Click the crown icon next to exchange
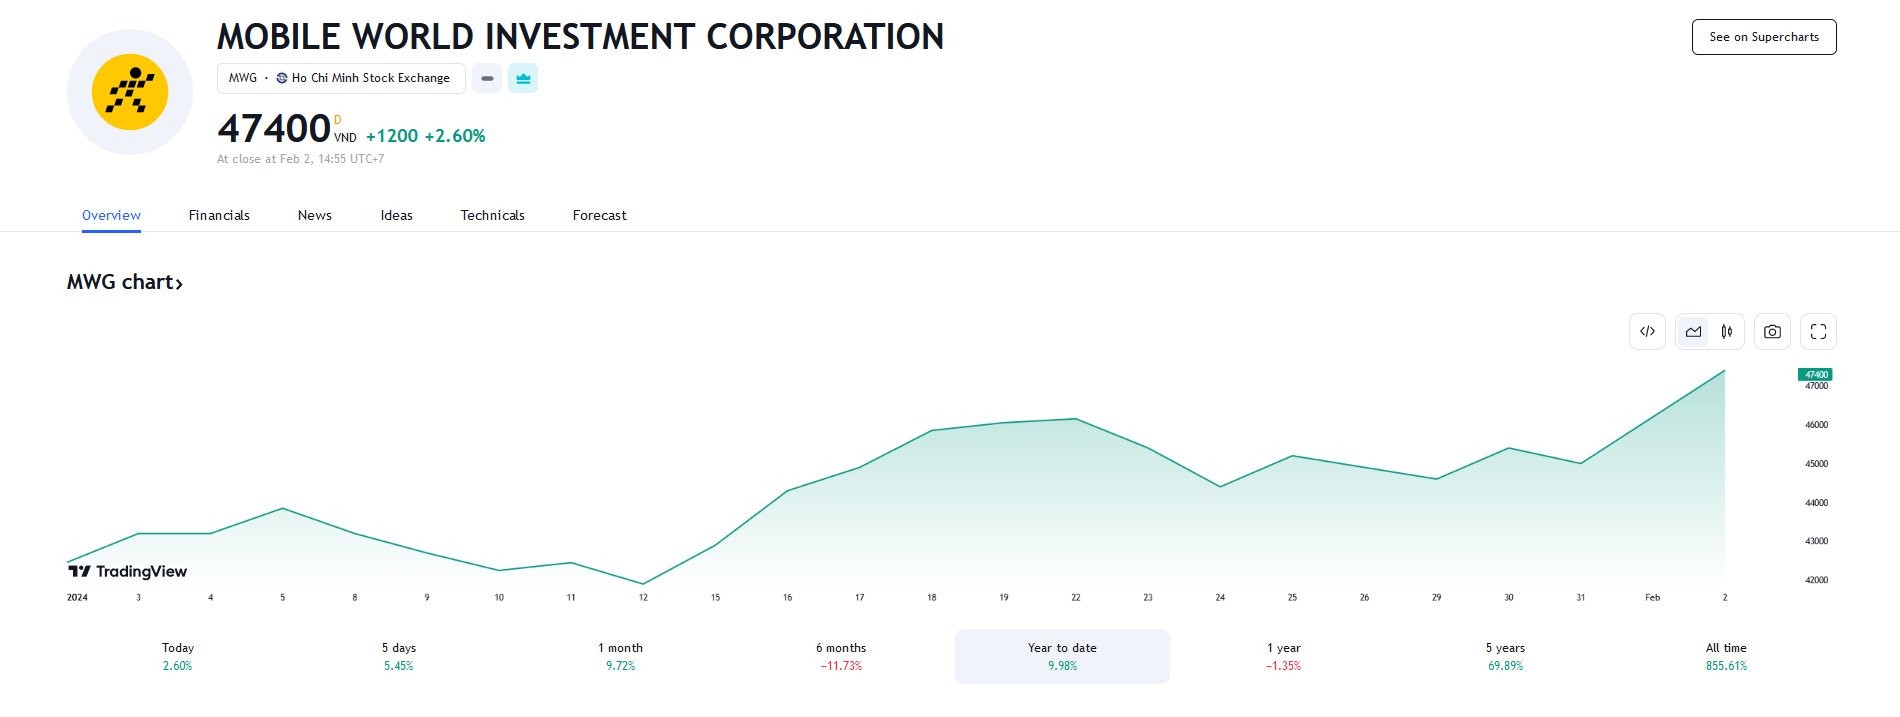The width and height of the screenshot is (1900, 717). coord(523,78)
